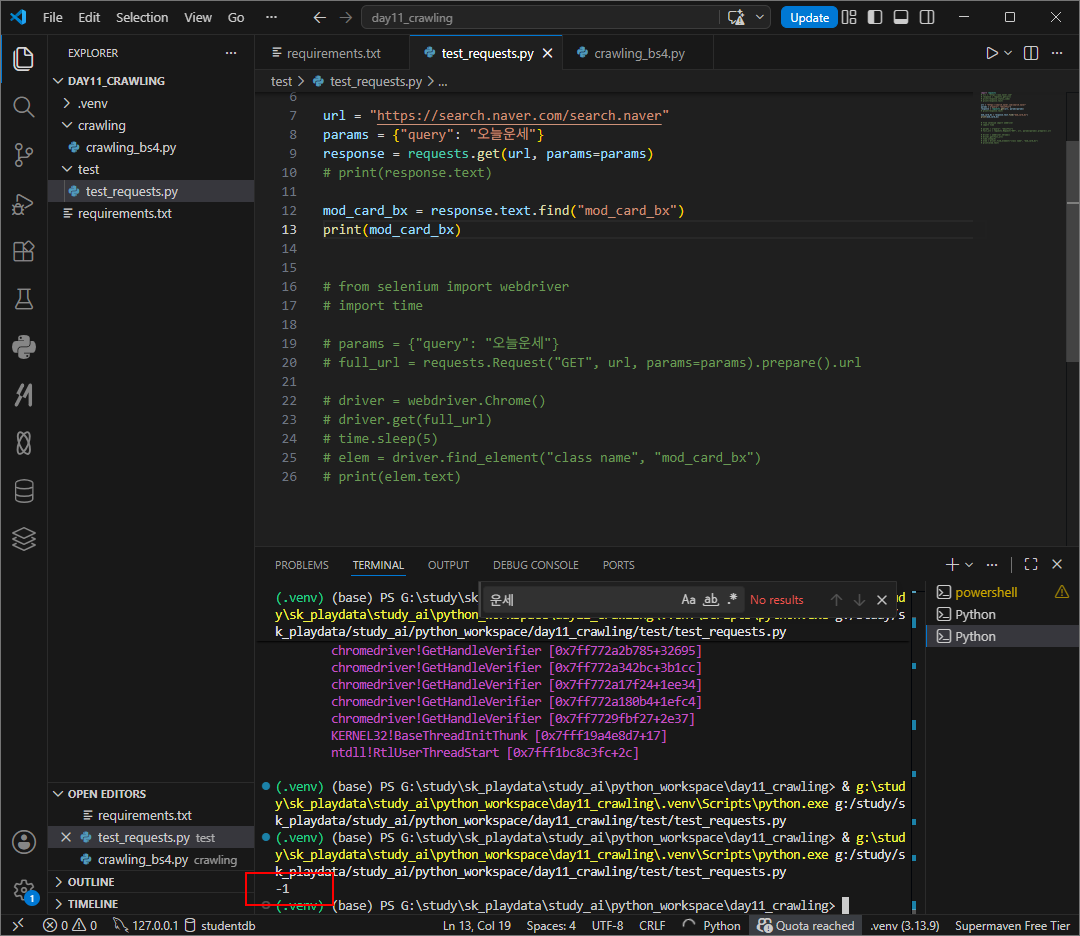Go forward using the navigation arrow
This screenshot has height=936, width=1080.
click(346, 18)
